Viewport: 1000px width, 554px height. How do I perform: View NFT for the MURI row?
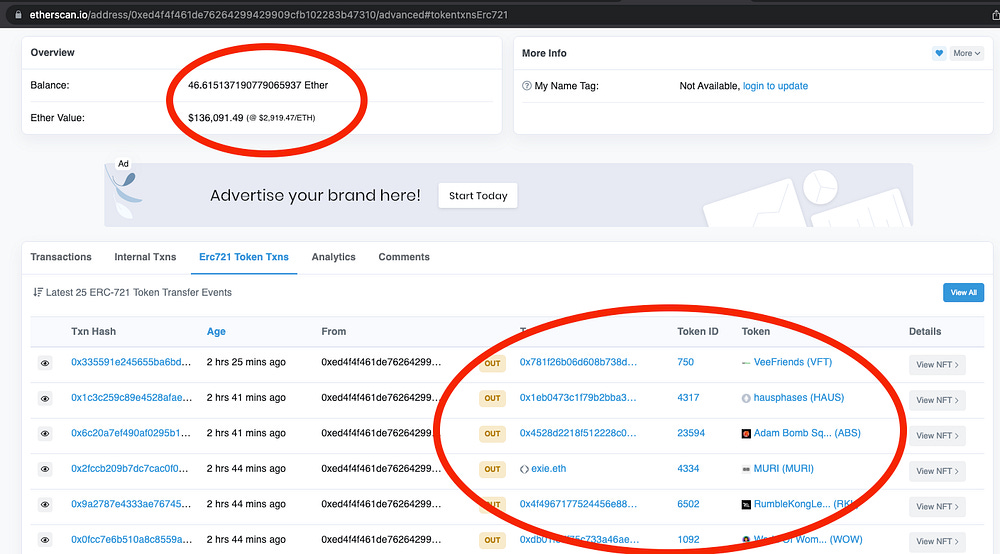point(937,471)
